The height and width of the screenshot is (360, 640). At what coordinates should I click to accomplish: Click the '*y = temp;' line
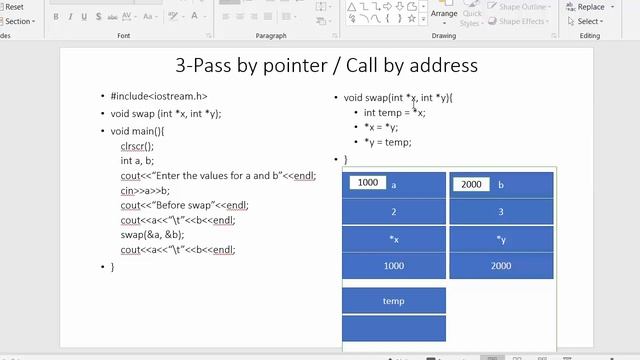(x=387, y=142)
